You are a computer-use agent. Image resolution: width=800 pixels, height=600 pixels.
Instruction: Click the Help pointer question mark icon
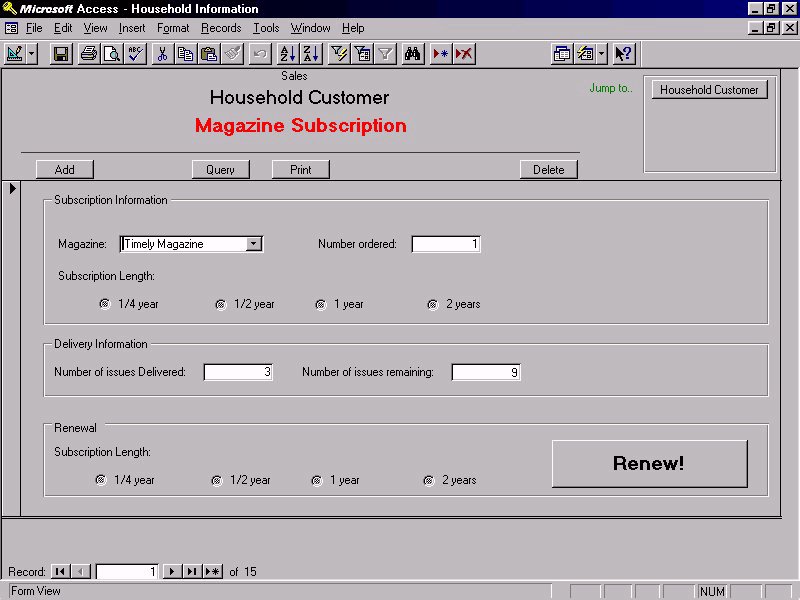(623, 54)
